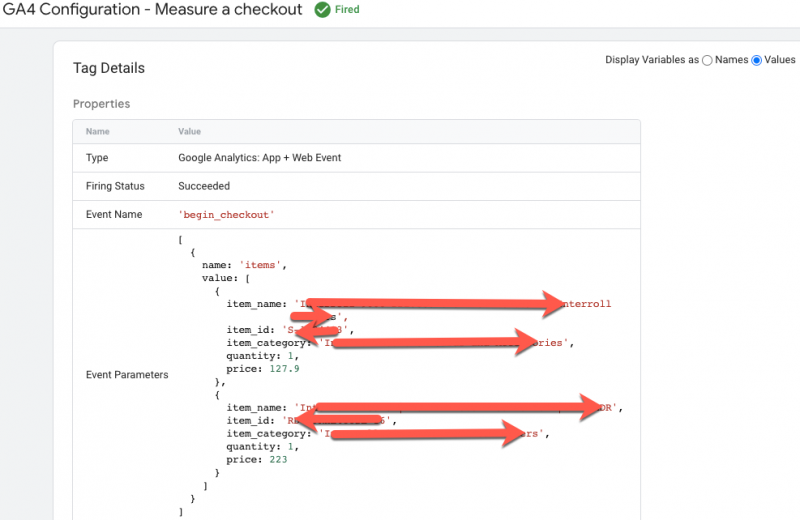Click the Display Variables as label
This screenshot has width=800, height=520.
pos(651,60)
